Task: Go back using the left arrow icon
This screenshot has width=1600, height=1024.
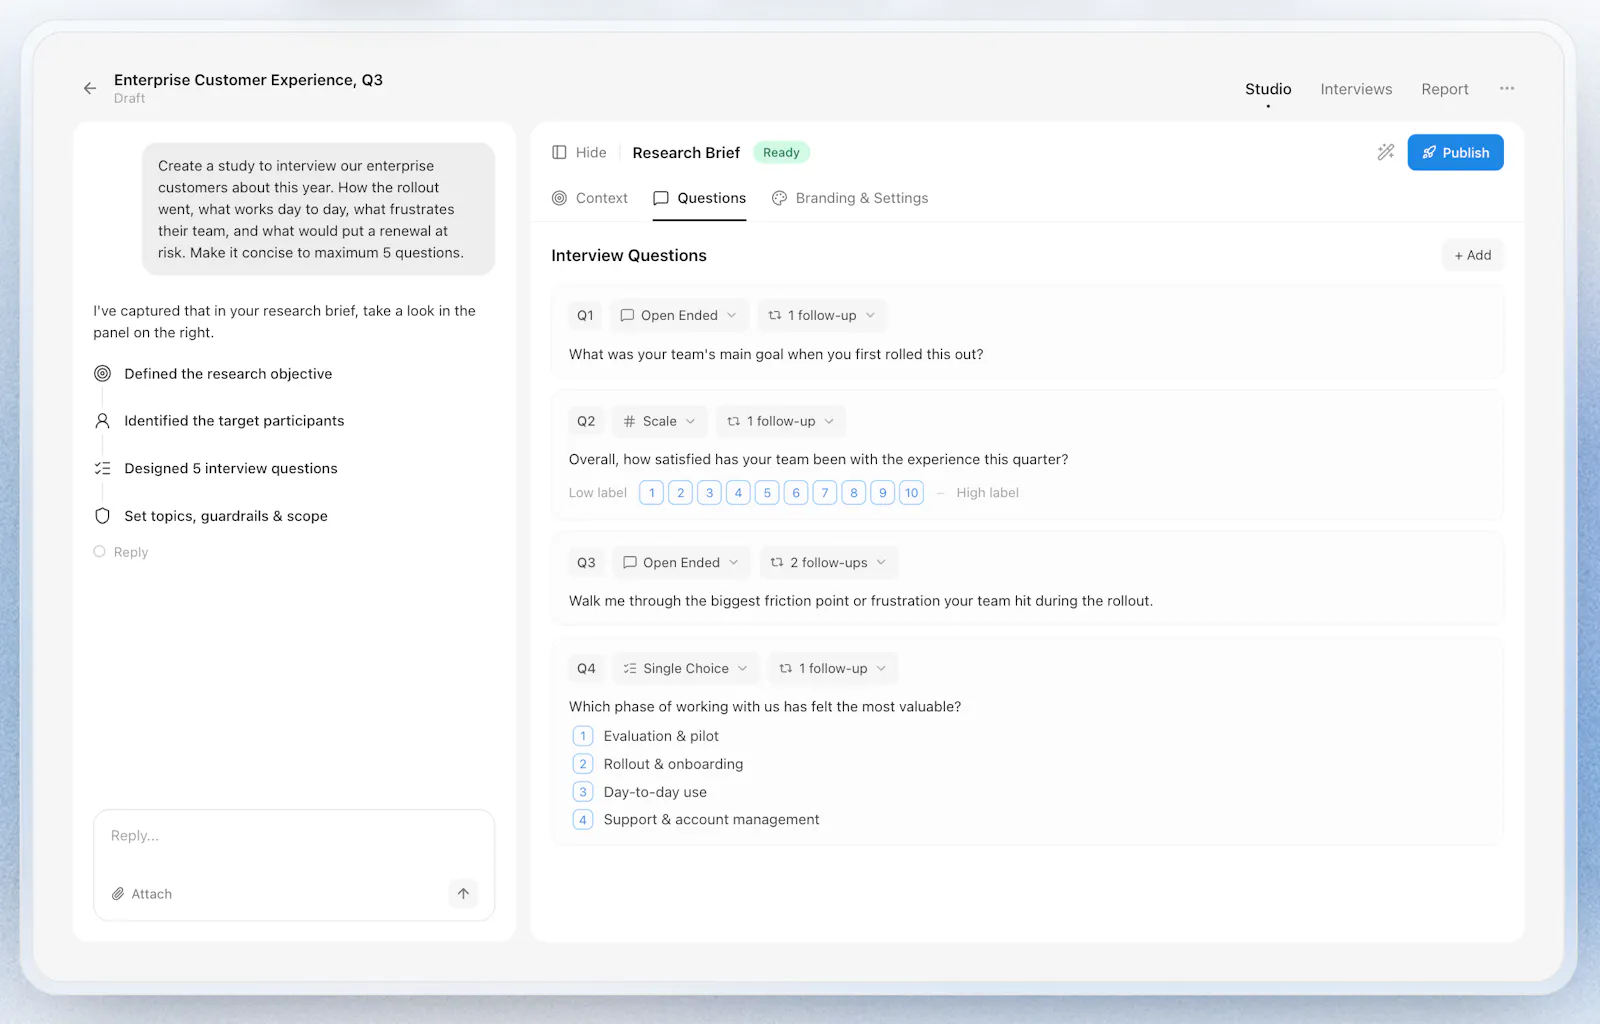Action: (90, 88)
